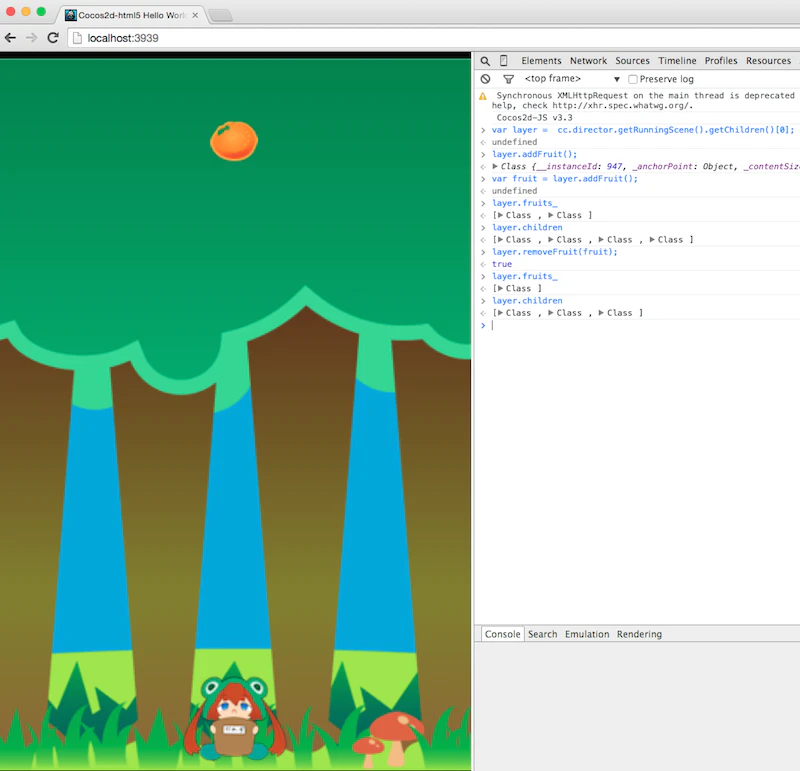The width and height of the screenshot is (800, 771).
Task: Click the layer.addFruit(); command text
Action: pos(534,154)
